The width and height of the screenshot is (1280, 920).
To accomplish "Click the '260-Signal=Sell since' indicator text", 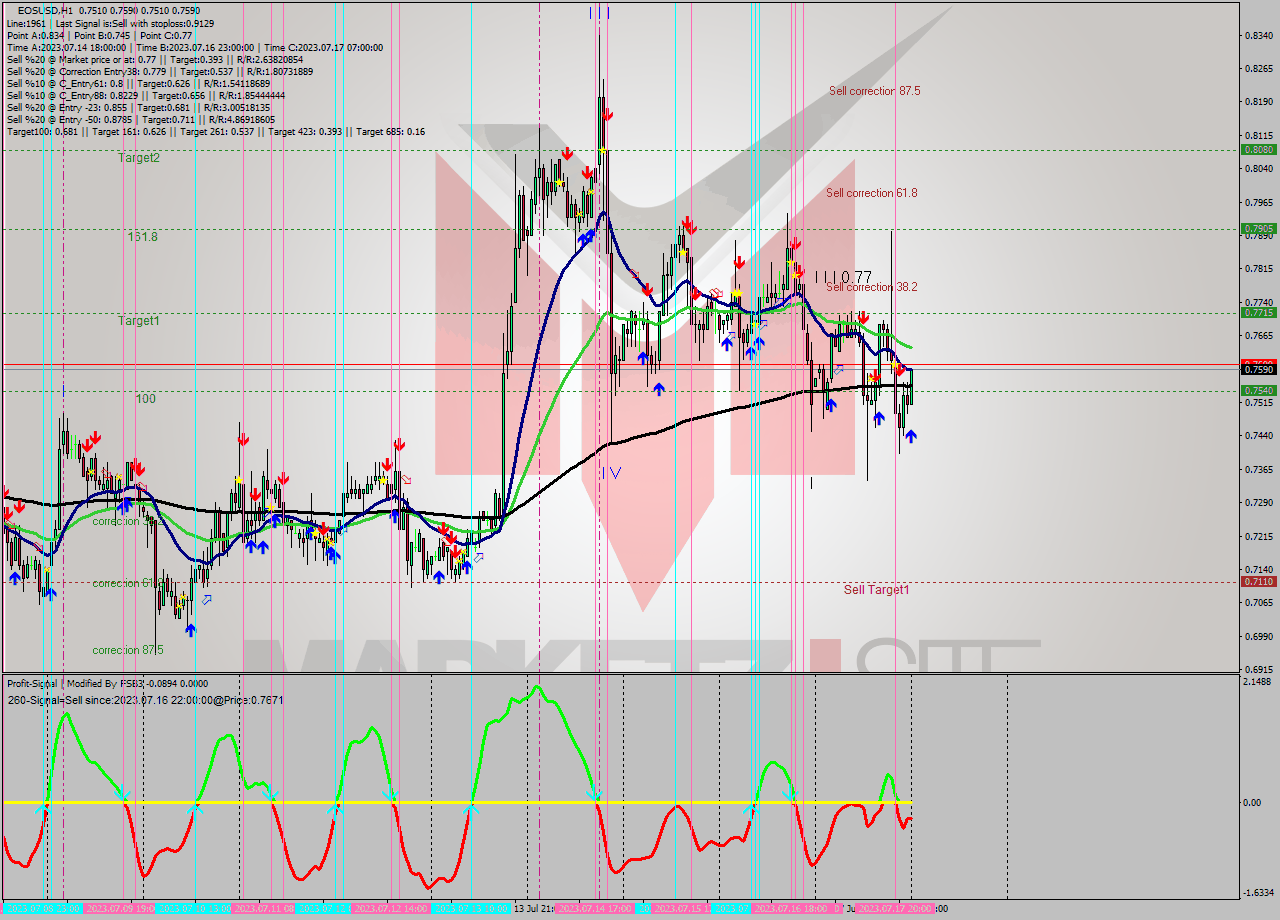I will [x=145, y=700].
